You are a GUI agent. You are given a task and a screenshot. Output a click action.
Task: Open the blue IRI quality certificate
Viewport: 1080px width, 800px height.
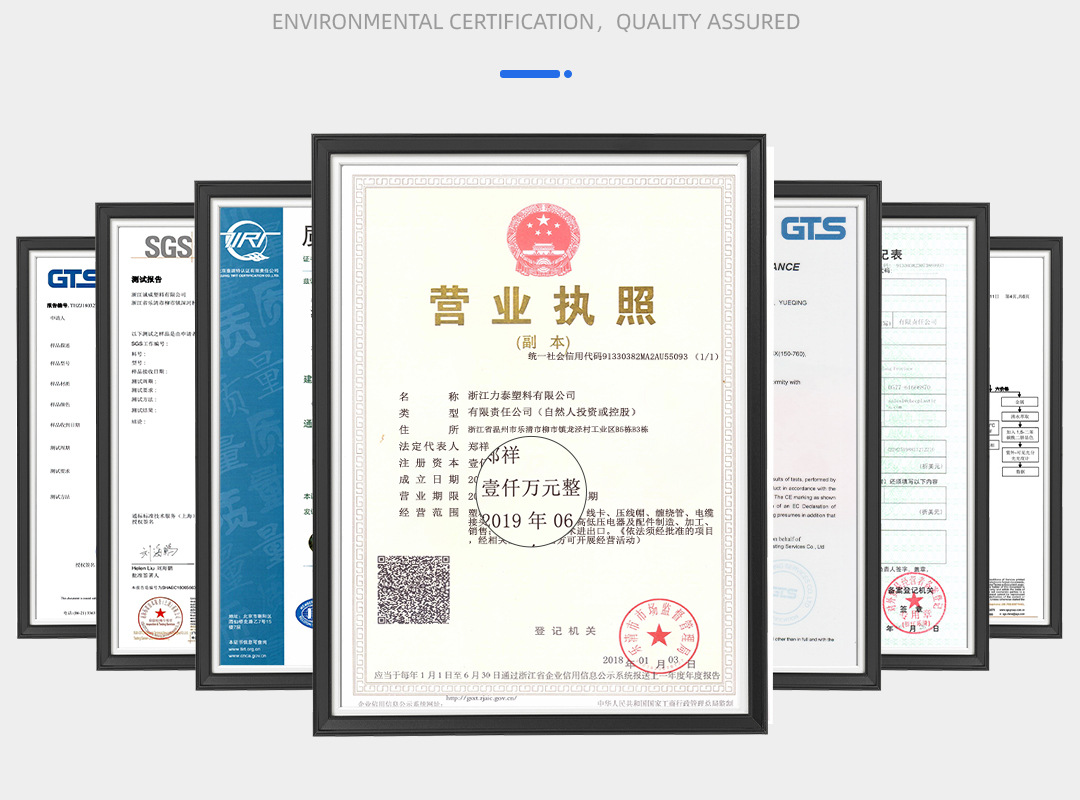(x=253, y=435)
